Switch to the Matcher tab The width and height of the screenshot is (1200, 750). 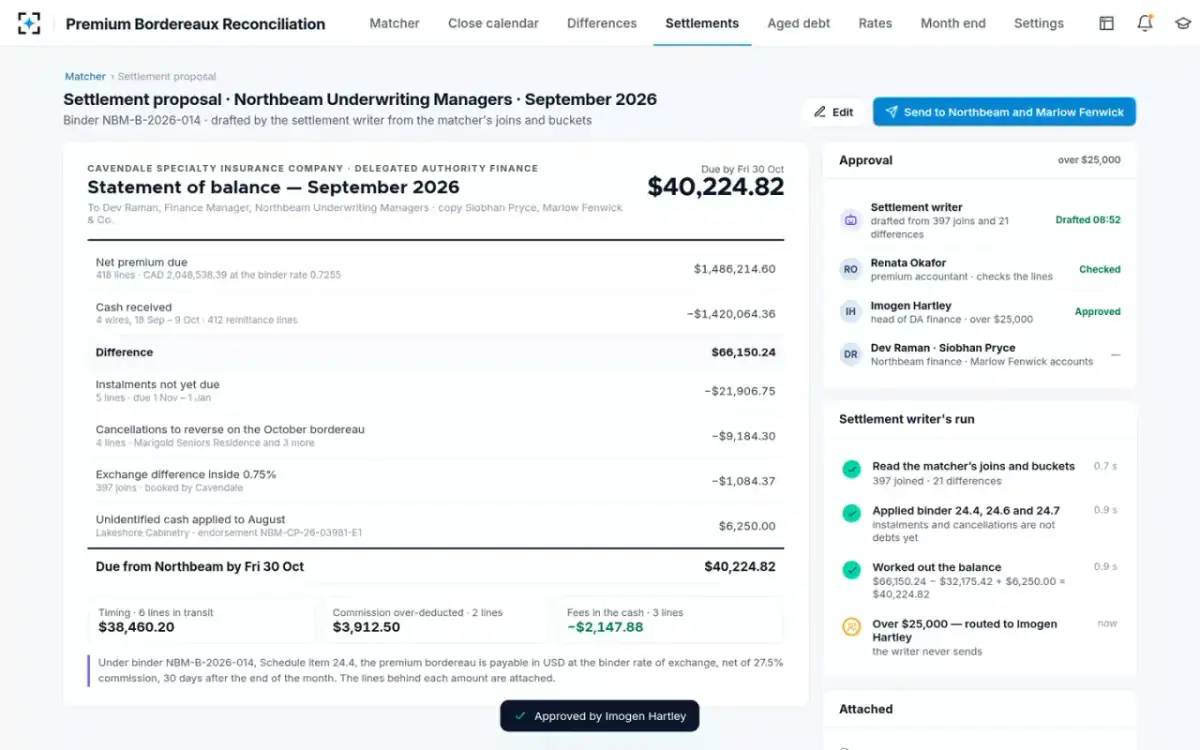click(x=394, y=23)
